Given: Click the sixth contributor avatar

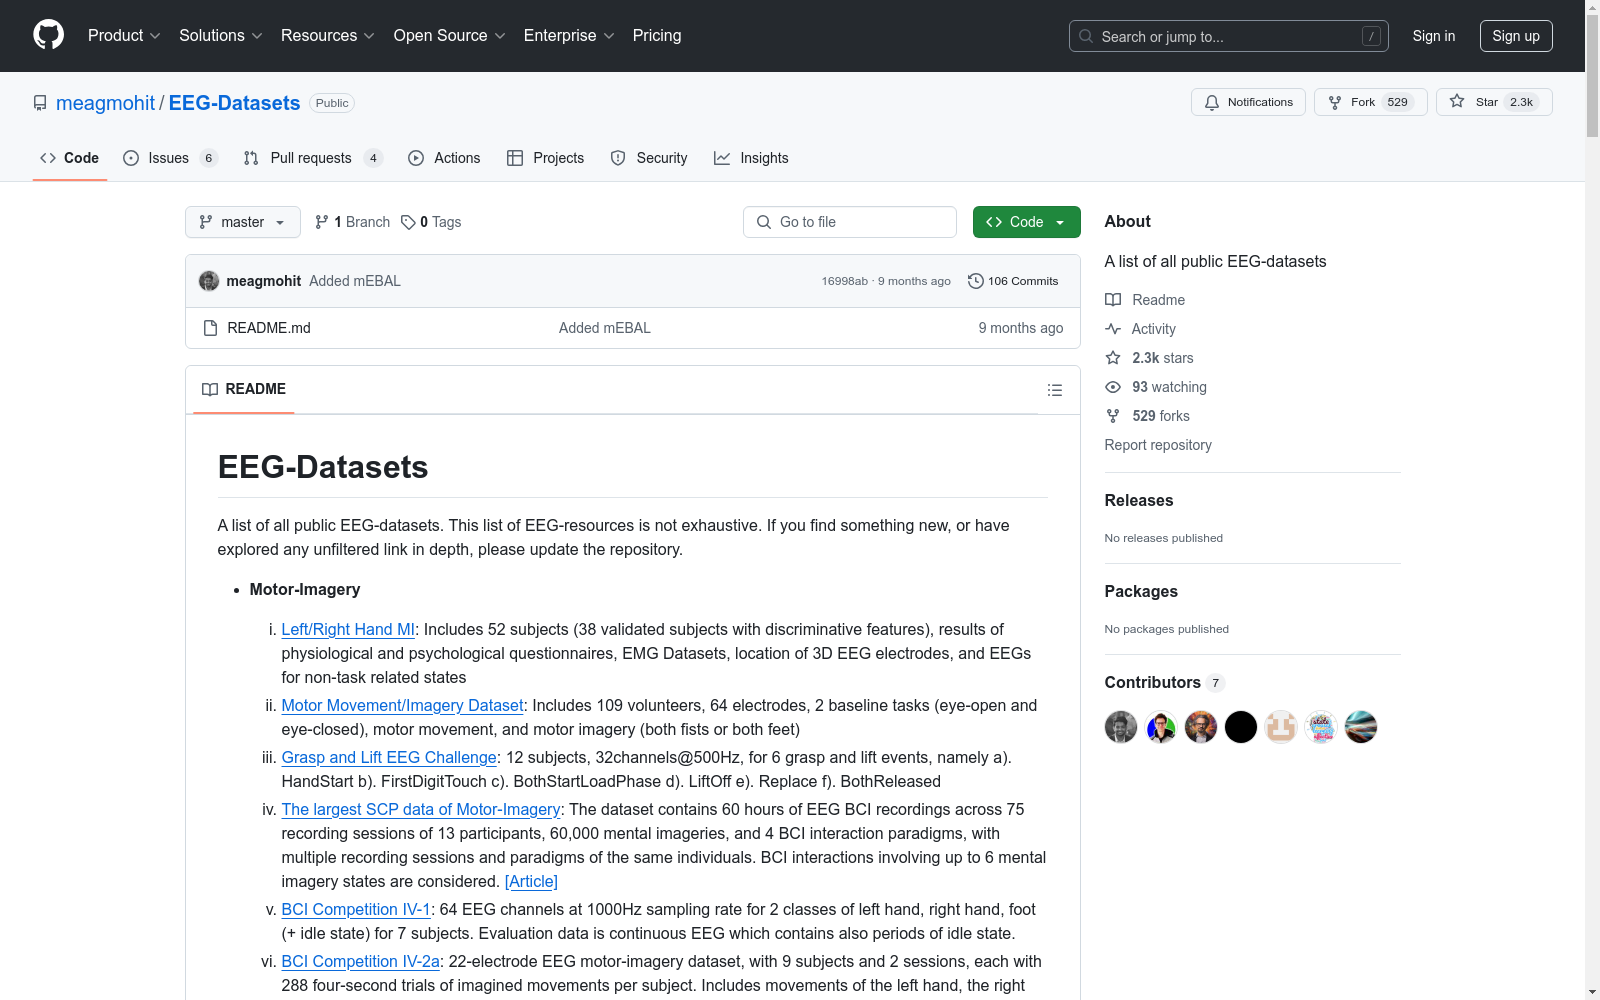Looking at the screenshot, I should [1321, 727].
